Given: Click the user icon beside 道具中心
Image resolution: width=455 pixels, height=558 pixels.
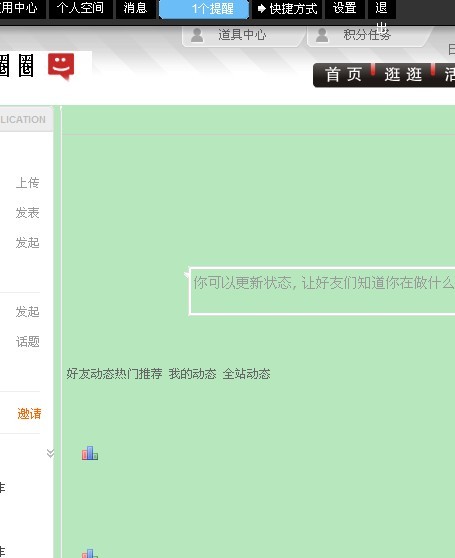Looking at the screenshot, I should [197, 35].
